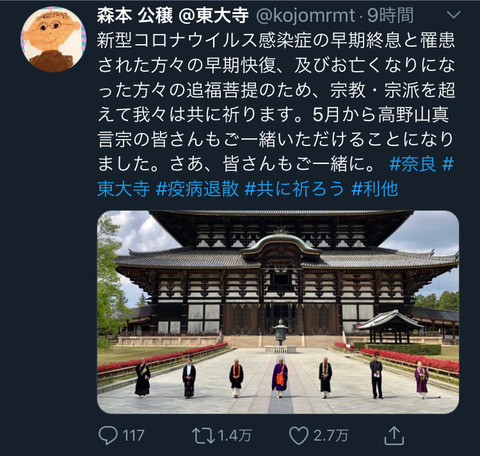
Task: Visit the #利他 hashtag link
Action: pos(375,189)
